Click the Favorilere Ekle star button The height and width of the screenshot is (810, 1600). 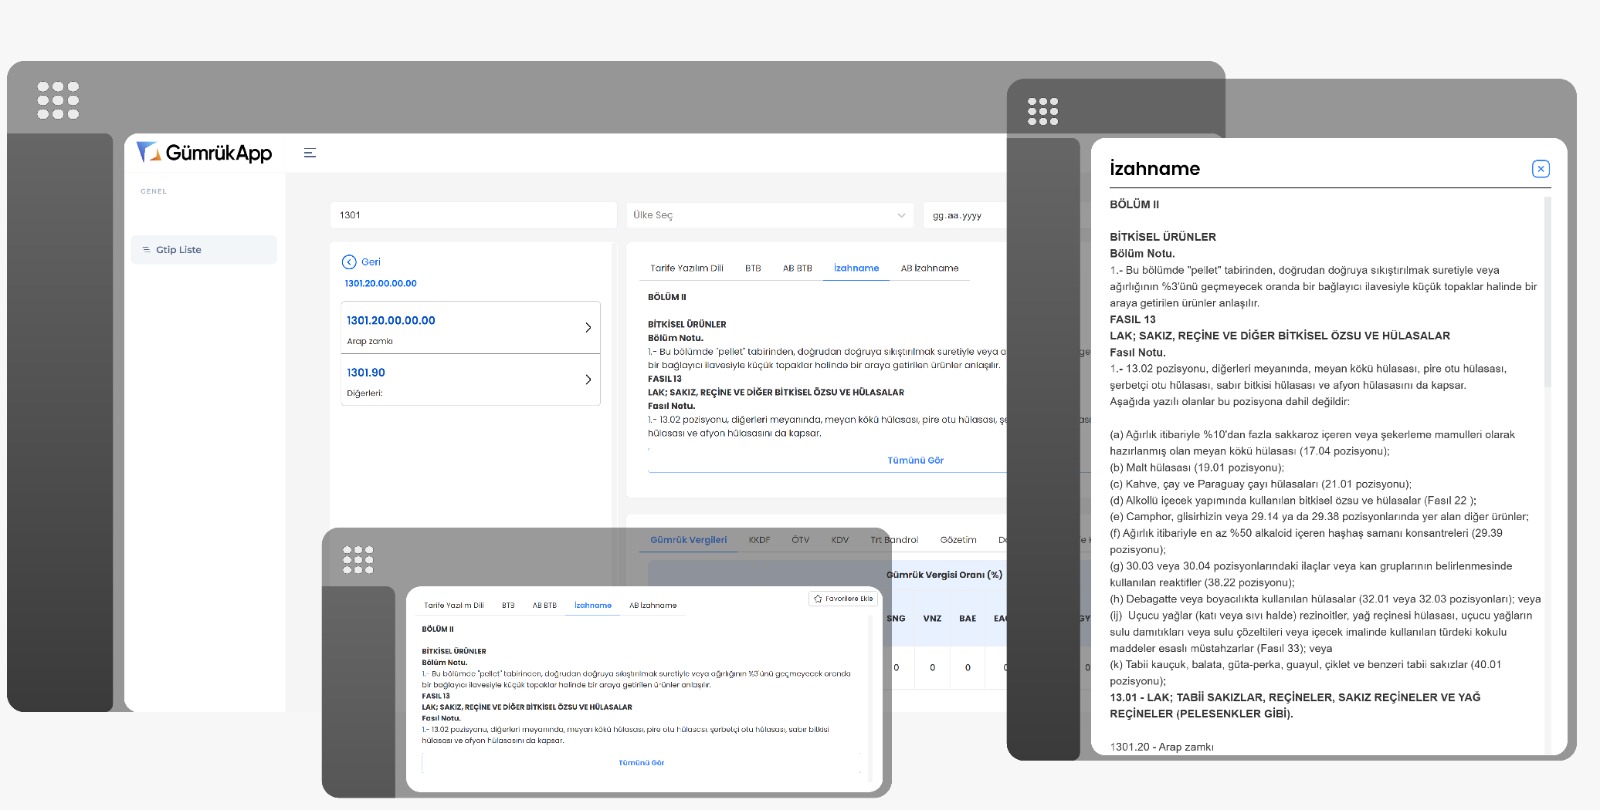coord(843,599)
